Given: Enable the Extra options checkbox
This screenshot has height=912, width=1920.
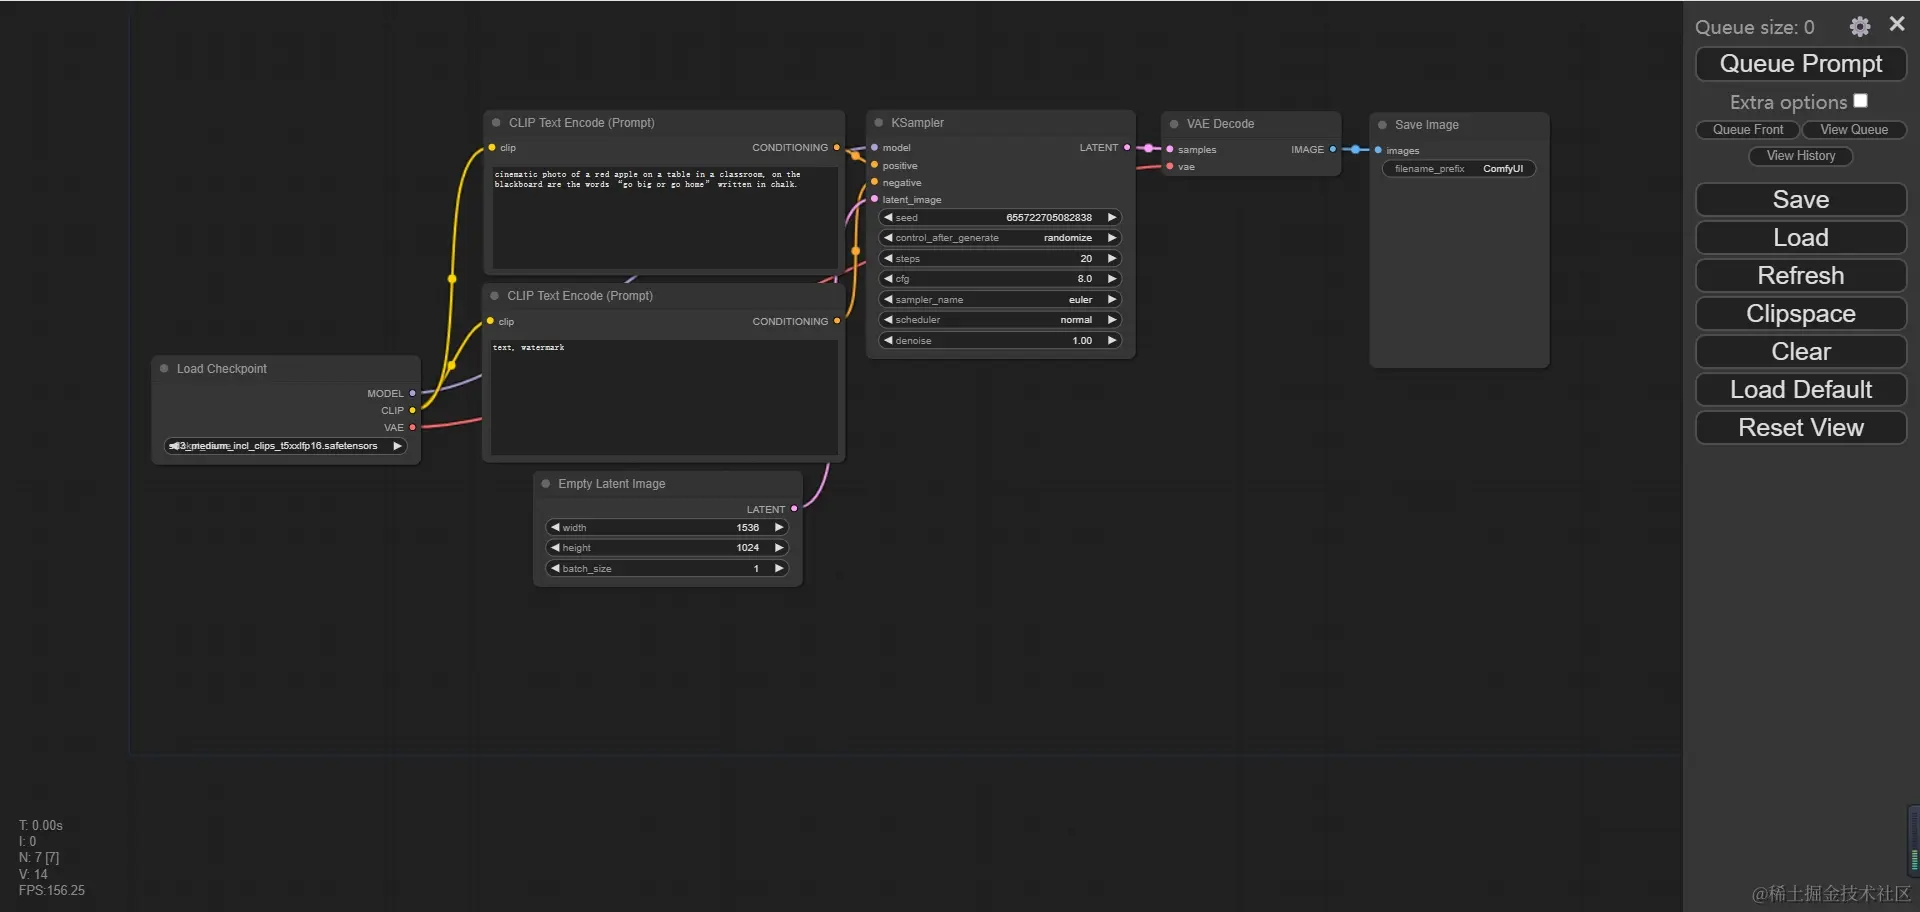Looking at the screenshot, I should coord(1860,101).
